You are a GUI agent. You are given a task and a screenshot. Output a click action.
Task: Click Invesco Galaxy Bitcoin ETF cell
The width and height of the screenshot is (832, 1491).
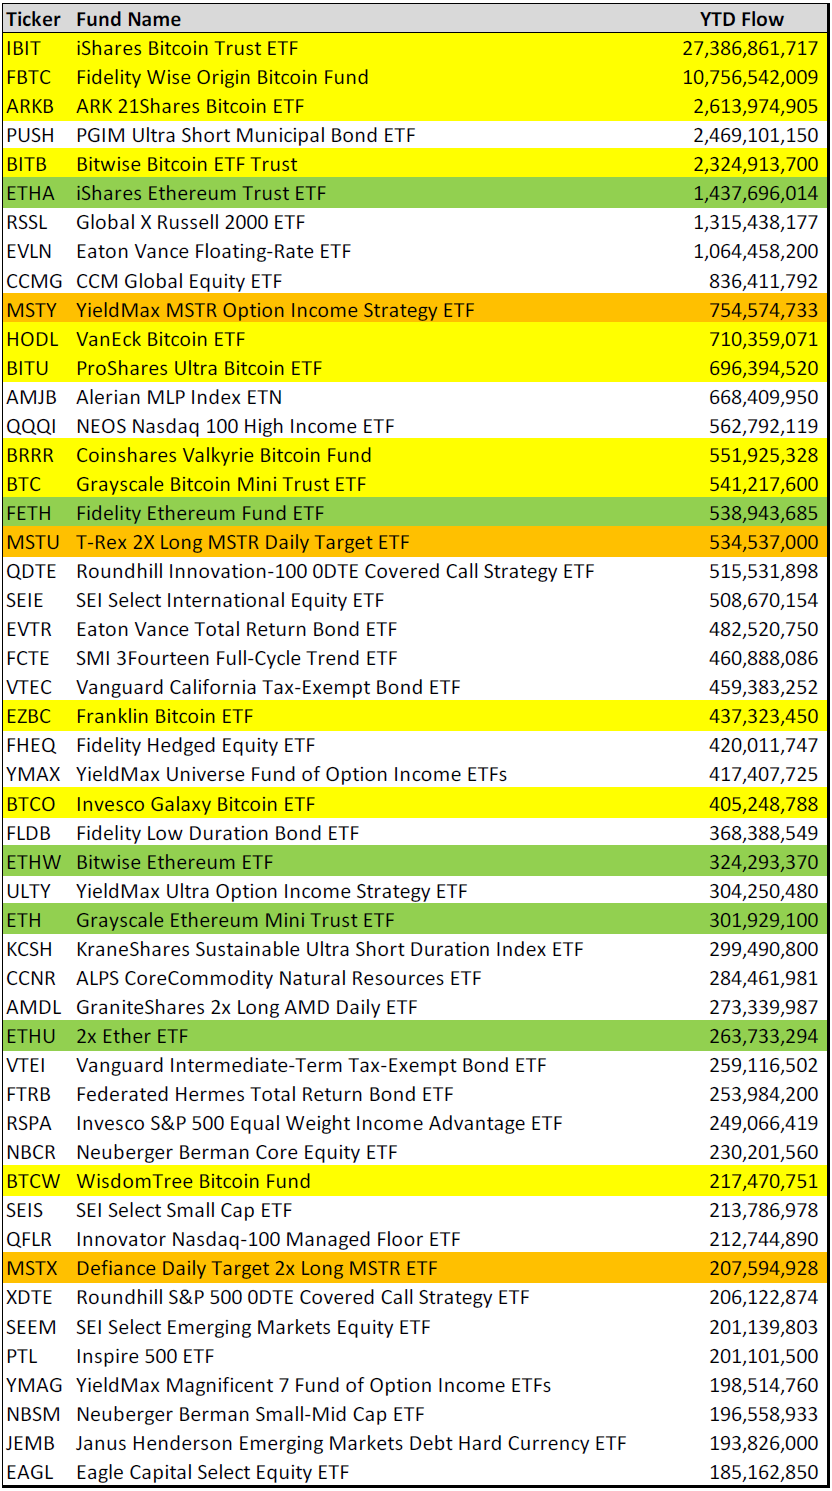[x=195, y=804]
